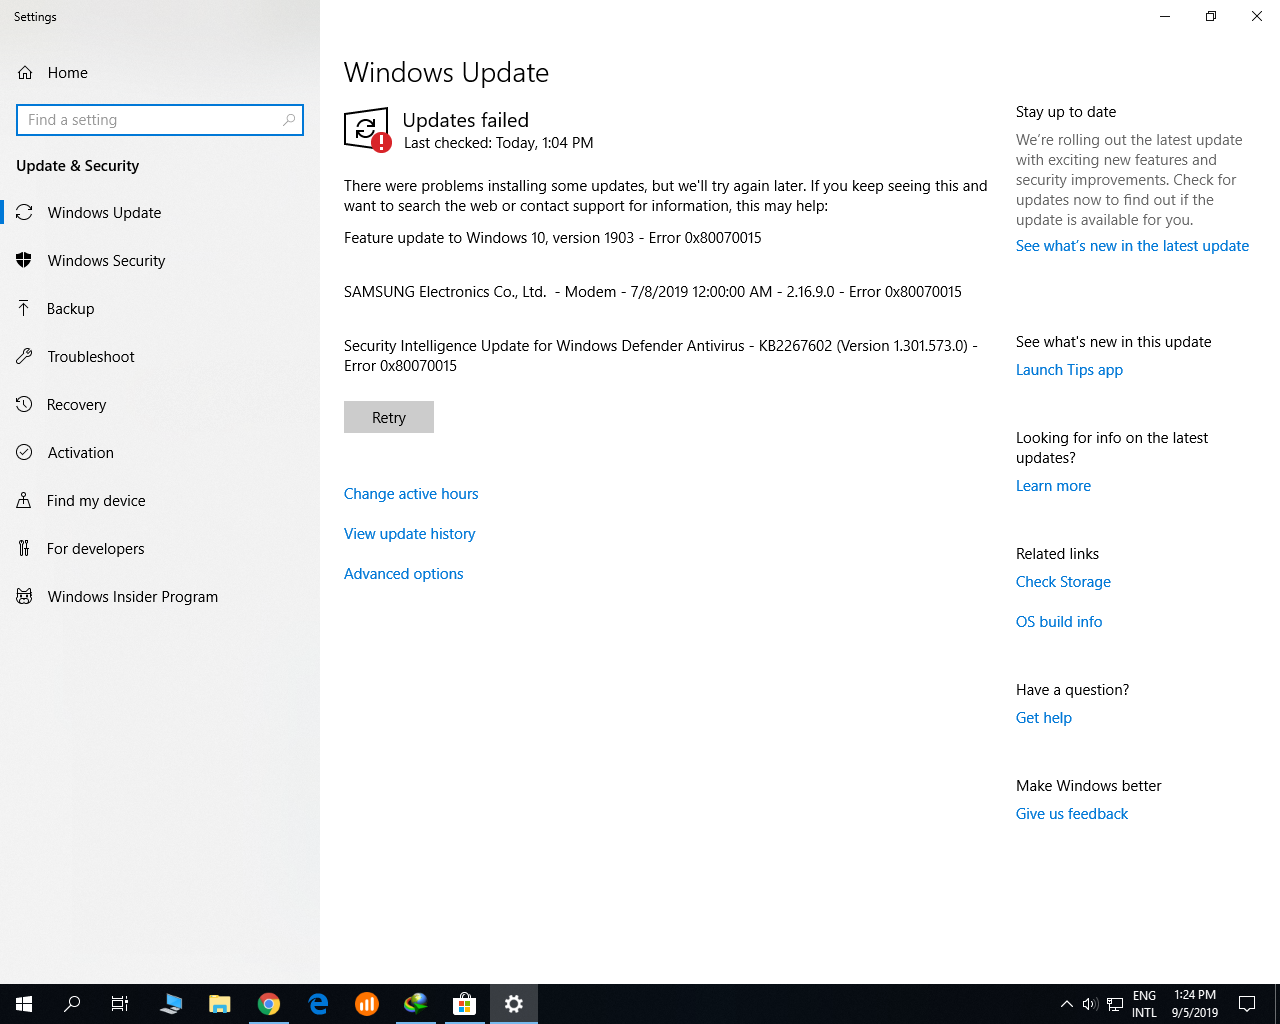Click the network tray icon

click(x=1115, y=1004)
